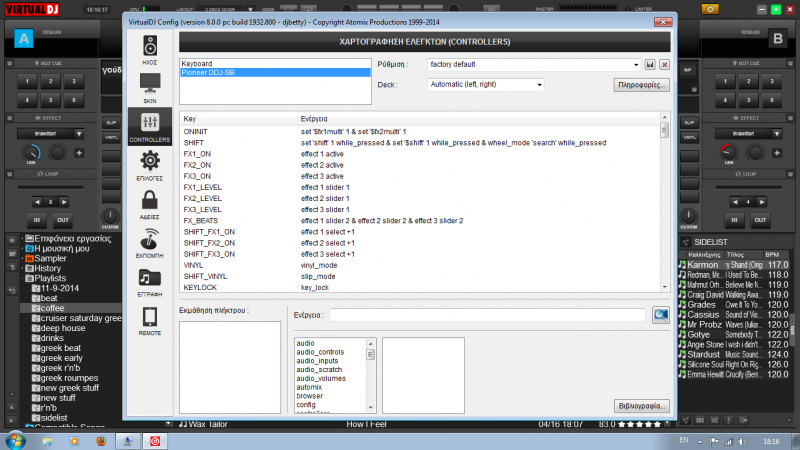Screen dimensions: 800x450
Task: Open the ΕΚΠΟΜΠΗ broadcast section
Action: pyautogui.click(x=150, y=245)
